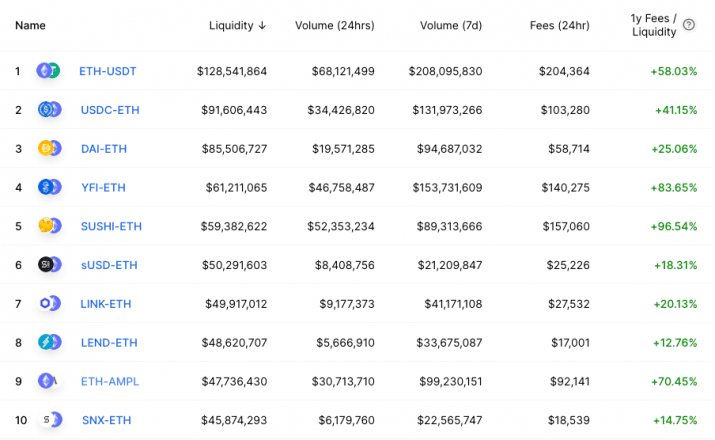The height and width of the screenshot is (440, 715).
Task: Select SNX-ETH liquidity value $45,874,293
Action: (x=234, y=420)
